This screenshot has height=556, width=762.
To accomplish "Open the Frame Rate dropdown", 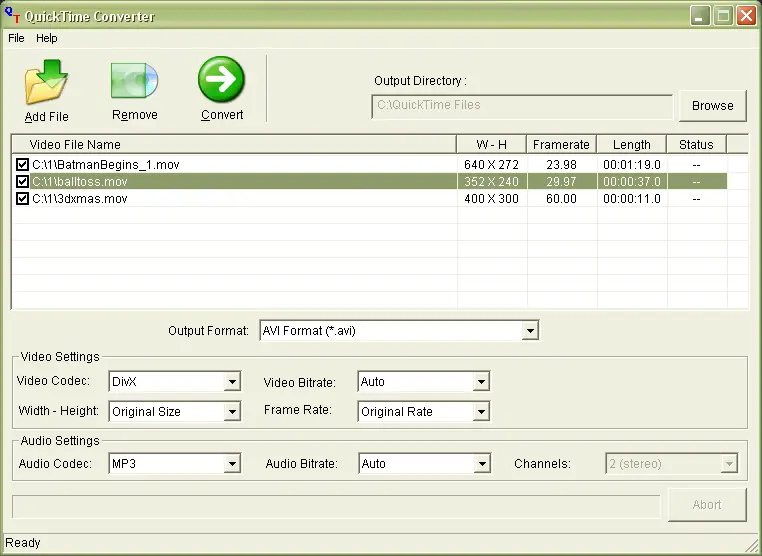I will click(x=481, y=412).
